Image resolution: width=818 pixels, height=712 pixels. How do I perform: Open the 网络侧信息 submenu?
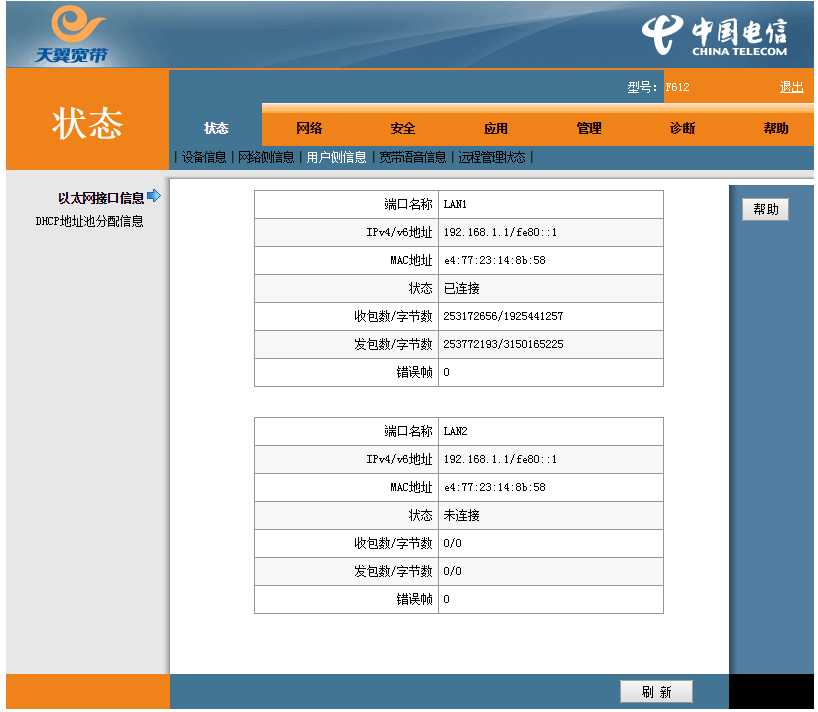coord(266,157)
